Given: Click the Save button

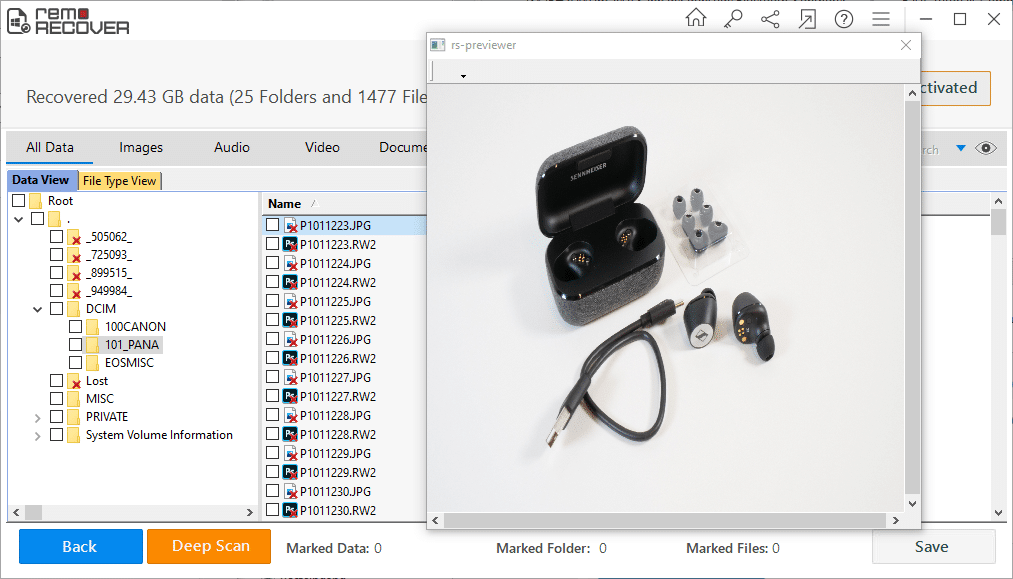Looking at the screenshot, I should coord(932,547).
